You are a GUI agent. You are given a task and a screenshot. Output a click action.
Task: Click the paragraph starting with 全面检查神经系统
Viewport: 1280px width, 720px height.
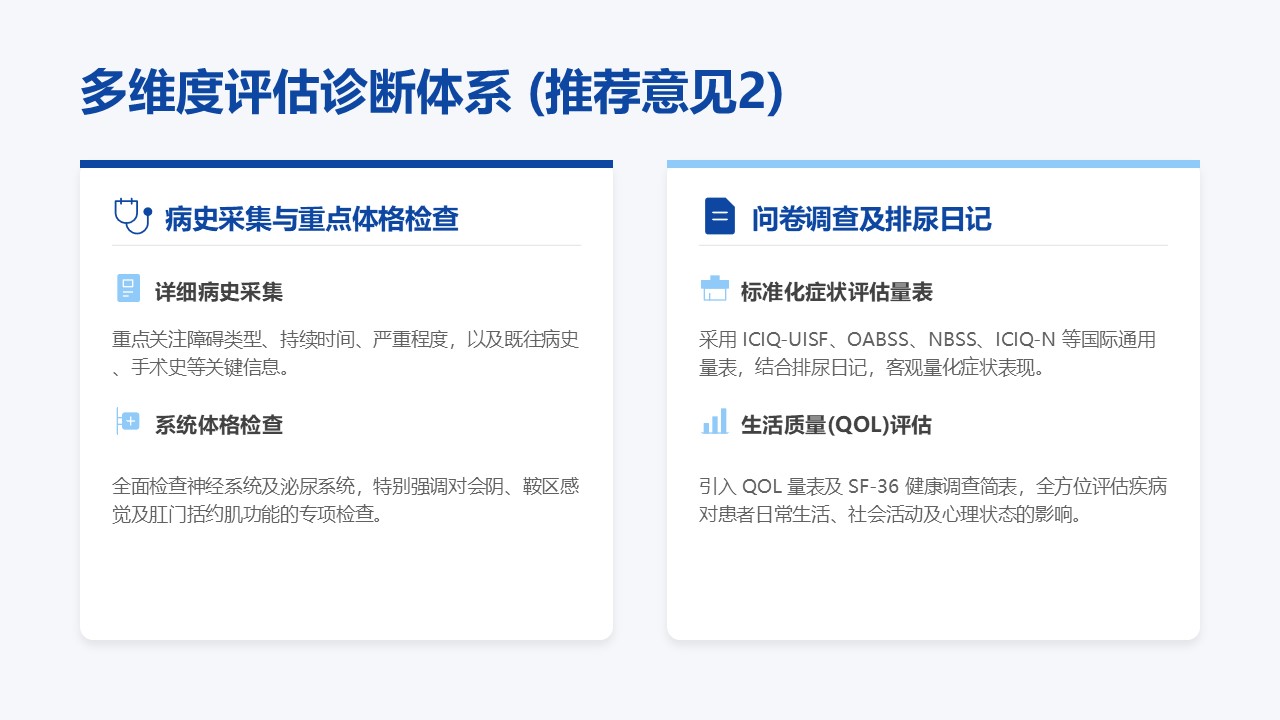tap(346, 500)
